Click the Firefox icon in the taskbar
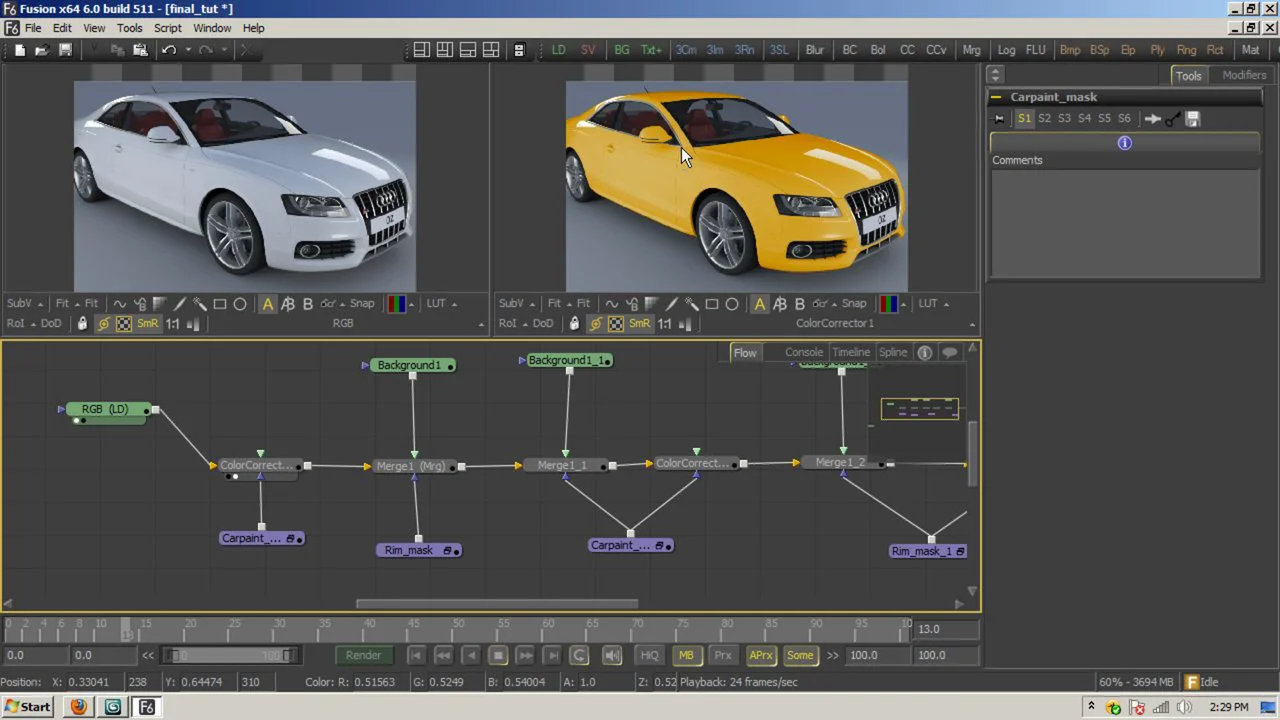 coord(79,707)
